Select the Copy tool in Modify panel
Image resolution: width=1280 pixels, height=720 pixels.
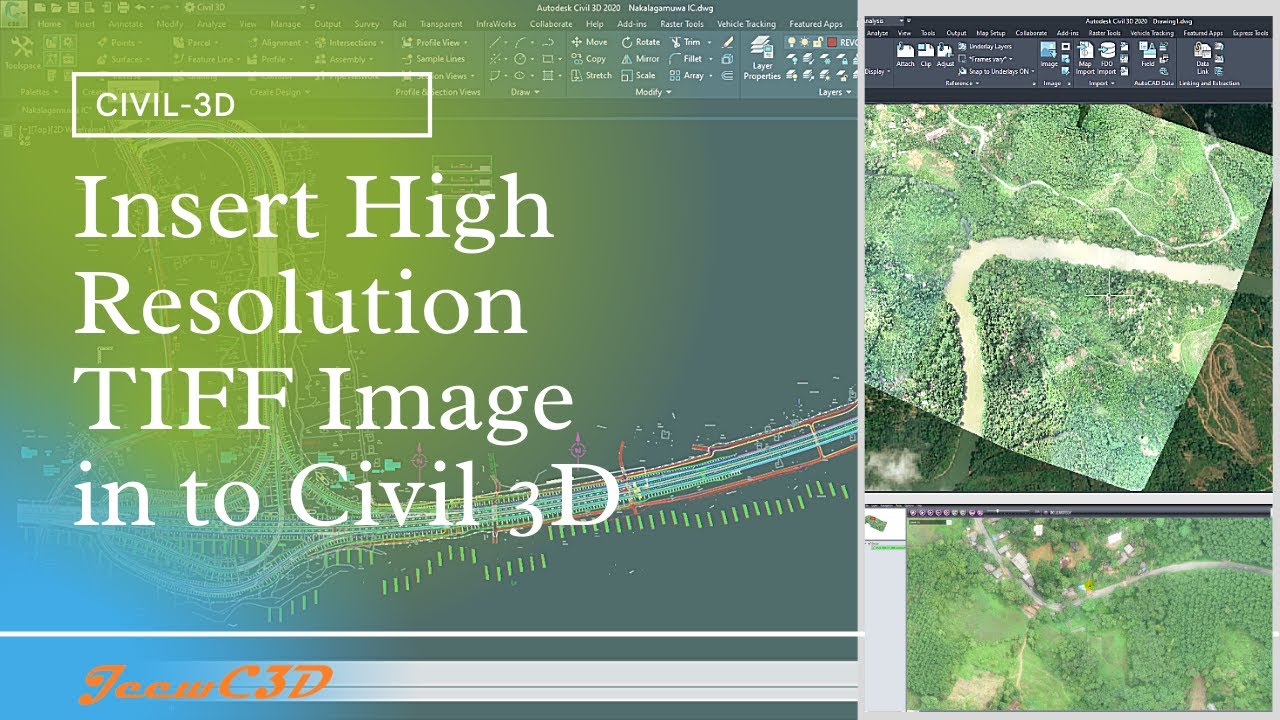(590, 59)
